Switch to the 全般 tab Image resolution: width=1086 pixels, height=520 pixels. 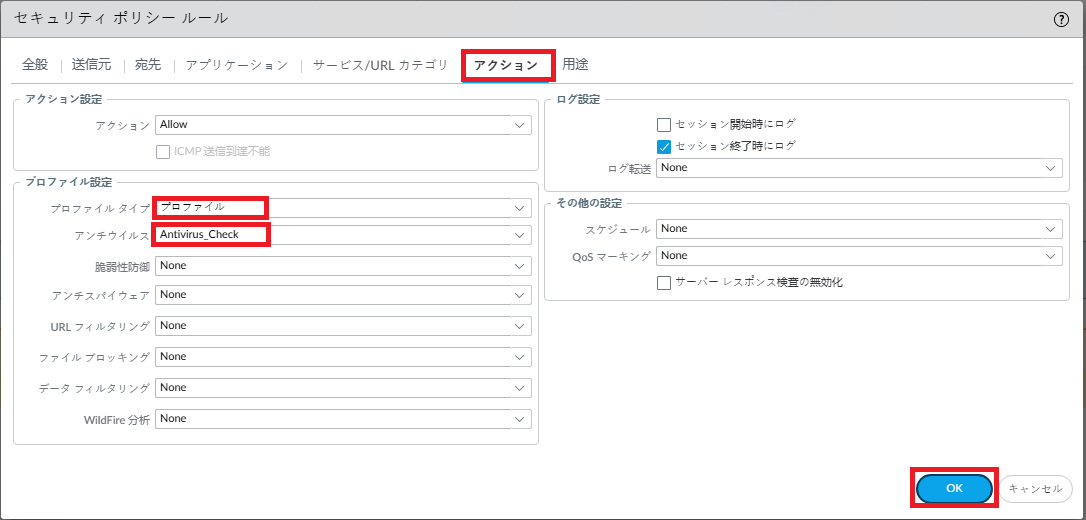[35, 65]
